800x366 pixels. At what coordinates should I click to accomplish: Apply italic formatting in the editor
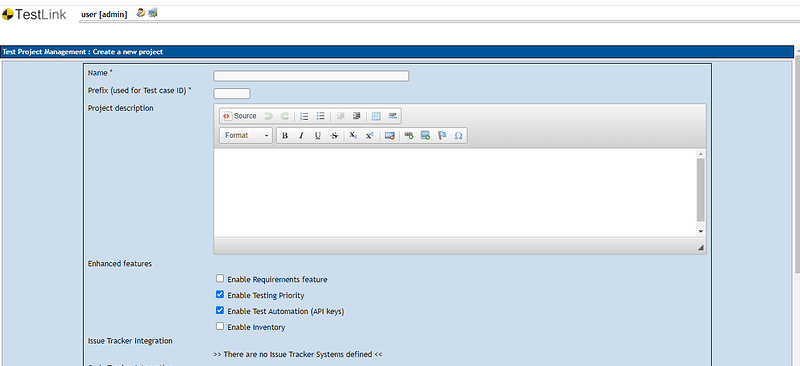click(301, 136)
